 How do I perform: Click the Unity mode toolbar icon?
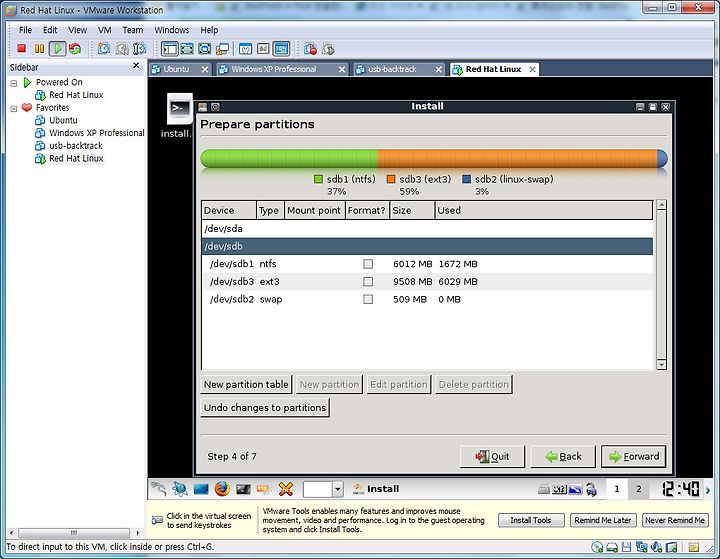pos(223,49)
